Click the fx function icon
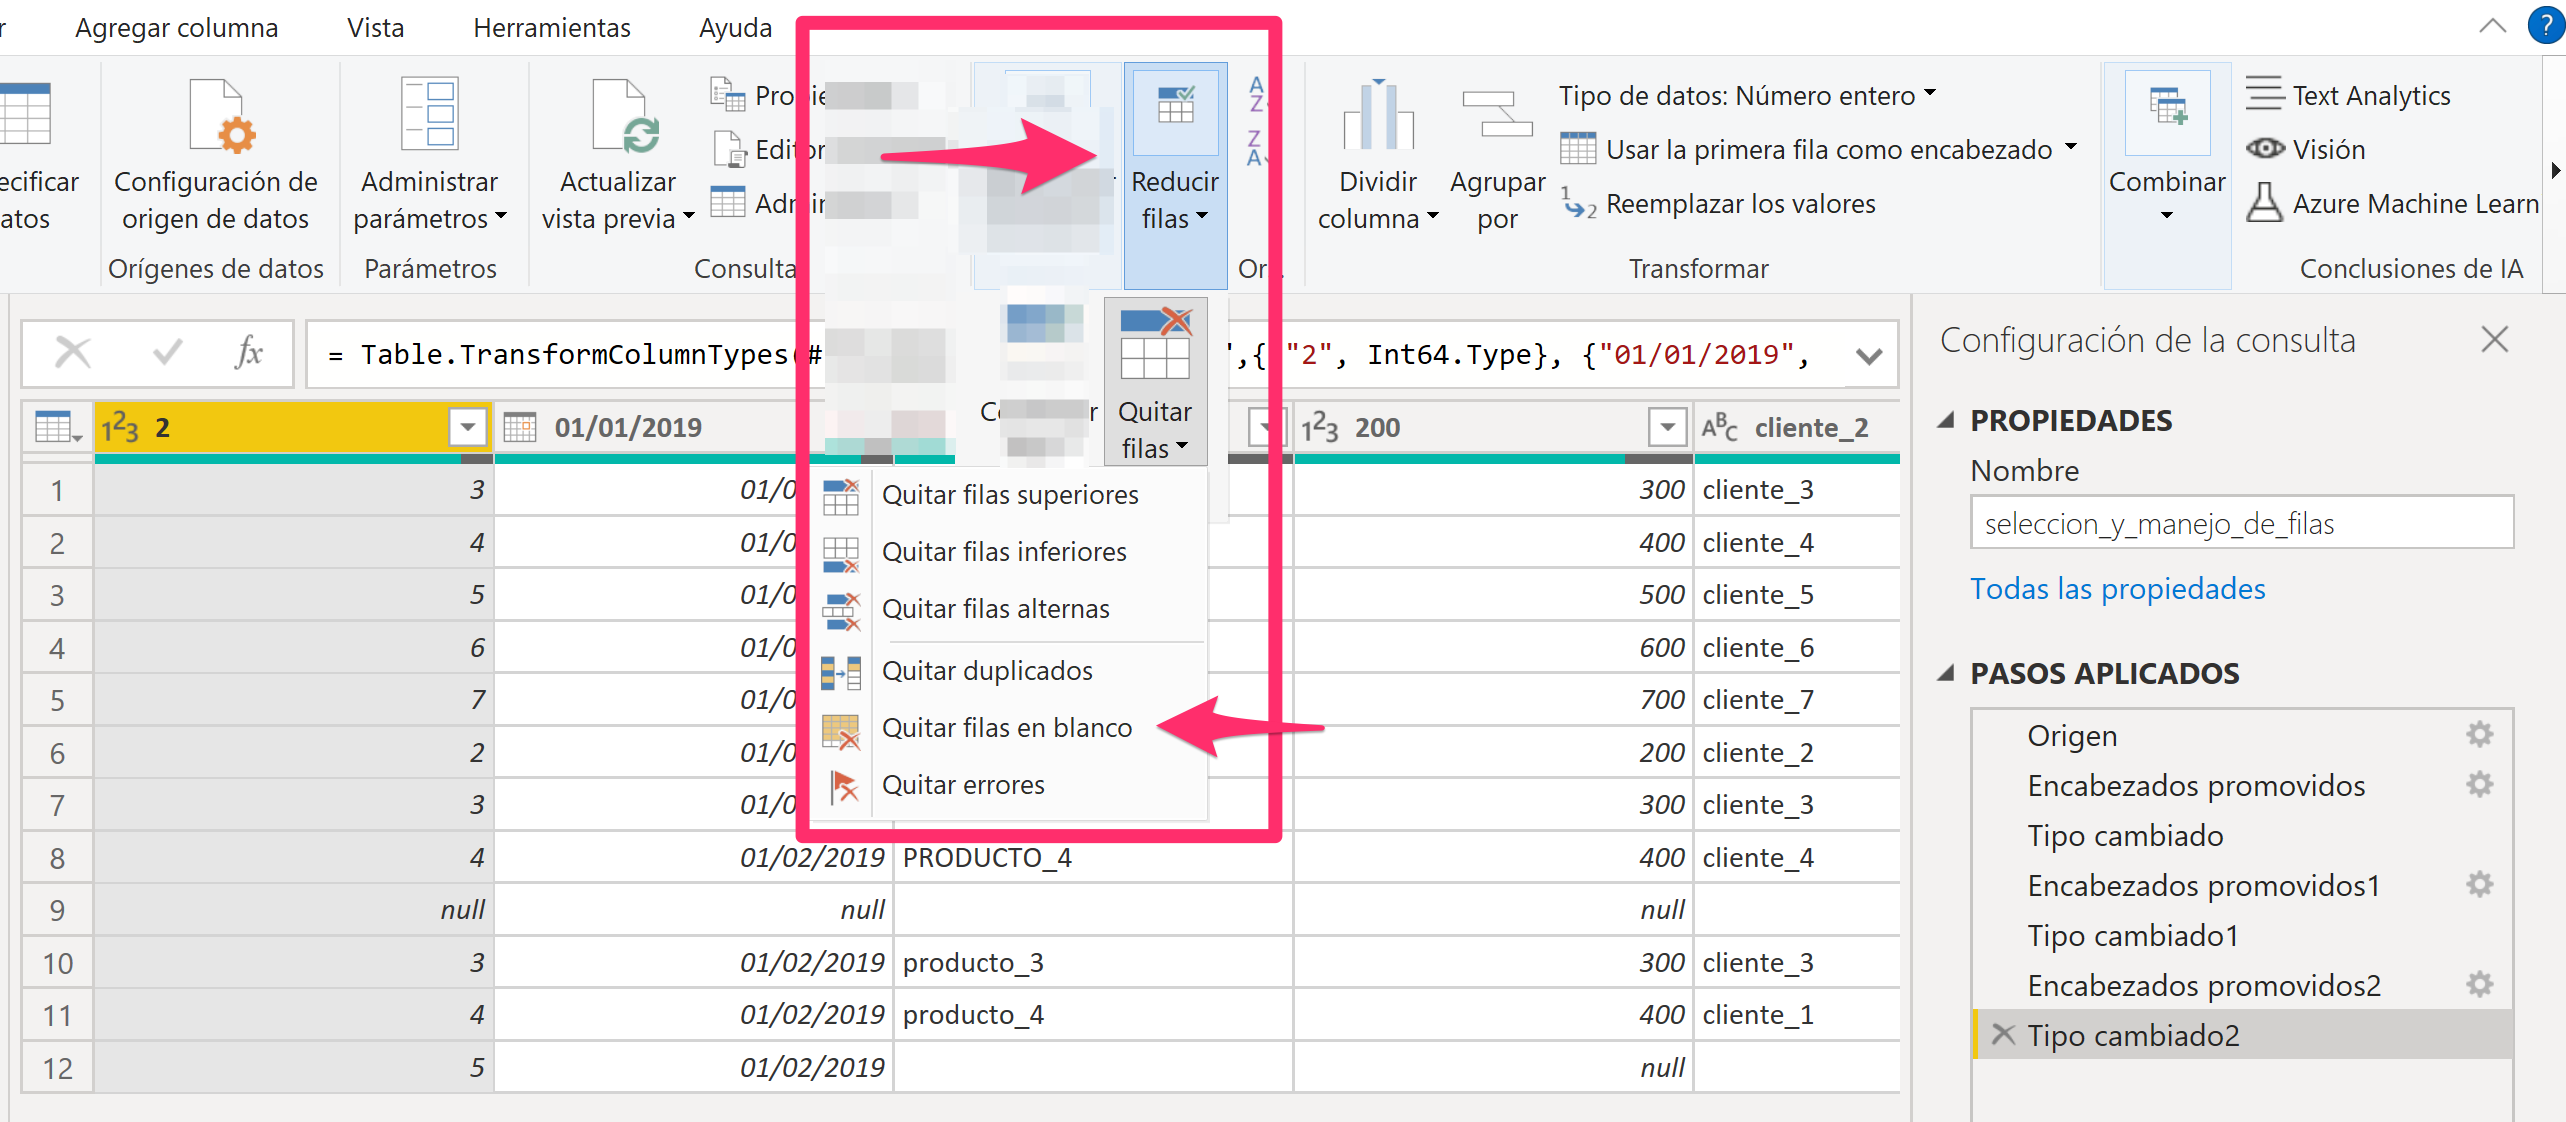Screen dimensions: 2566x1122 [248, 353]
